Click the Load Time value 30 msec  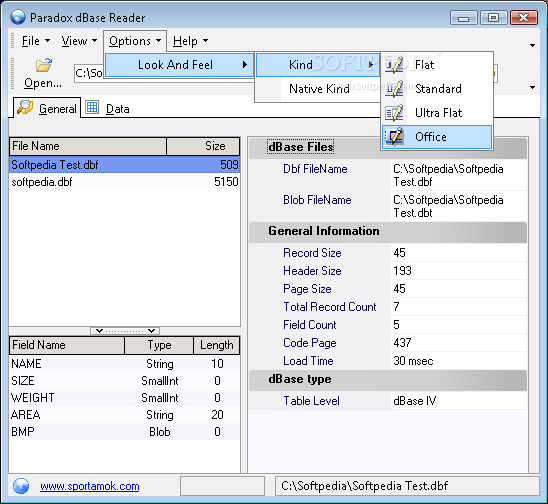413,361
